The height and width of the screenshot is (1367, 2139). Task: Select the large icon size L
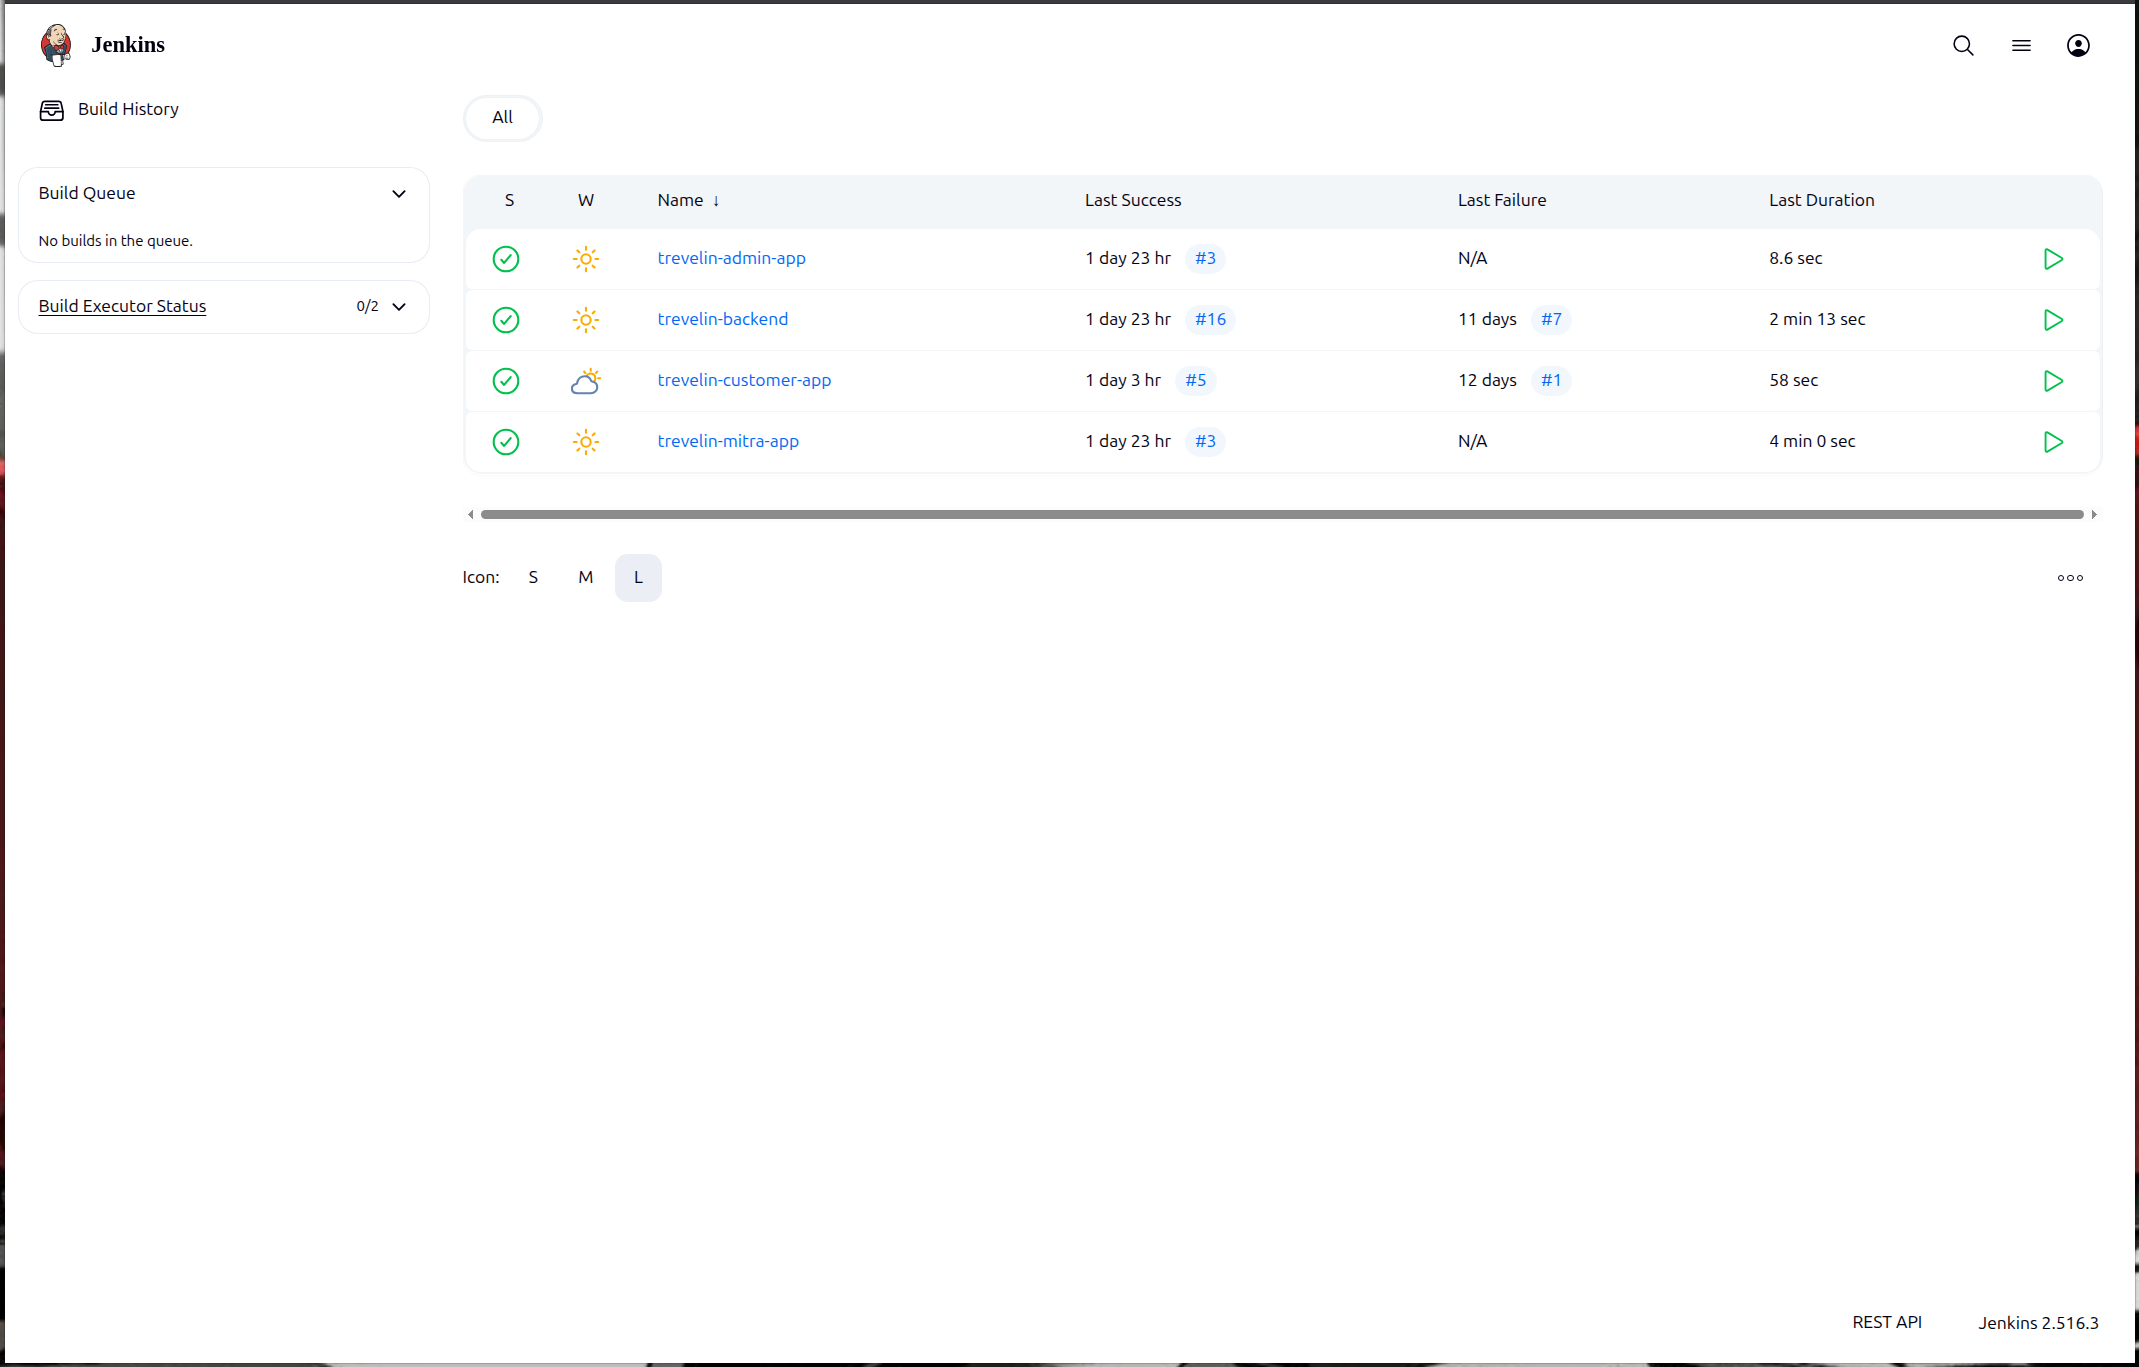click(x=638, y=577)
